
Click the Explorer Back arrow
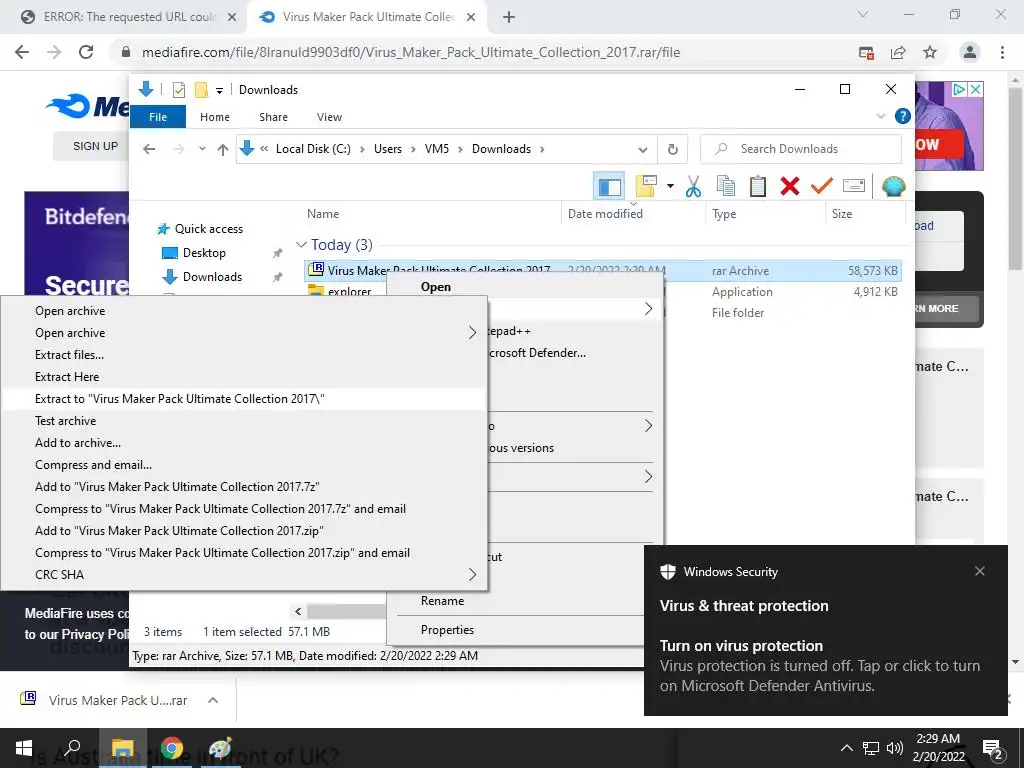click(149, 149)
